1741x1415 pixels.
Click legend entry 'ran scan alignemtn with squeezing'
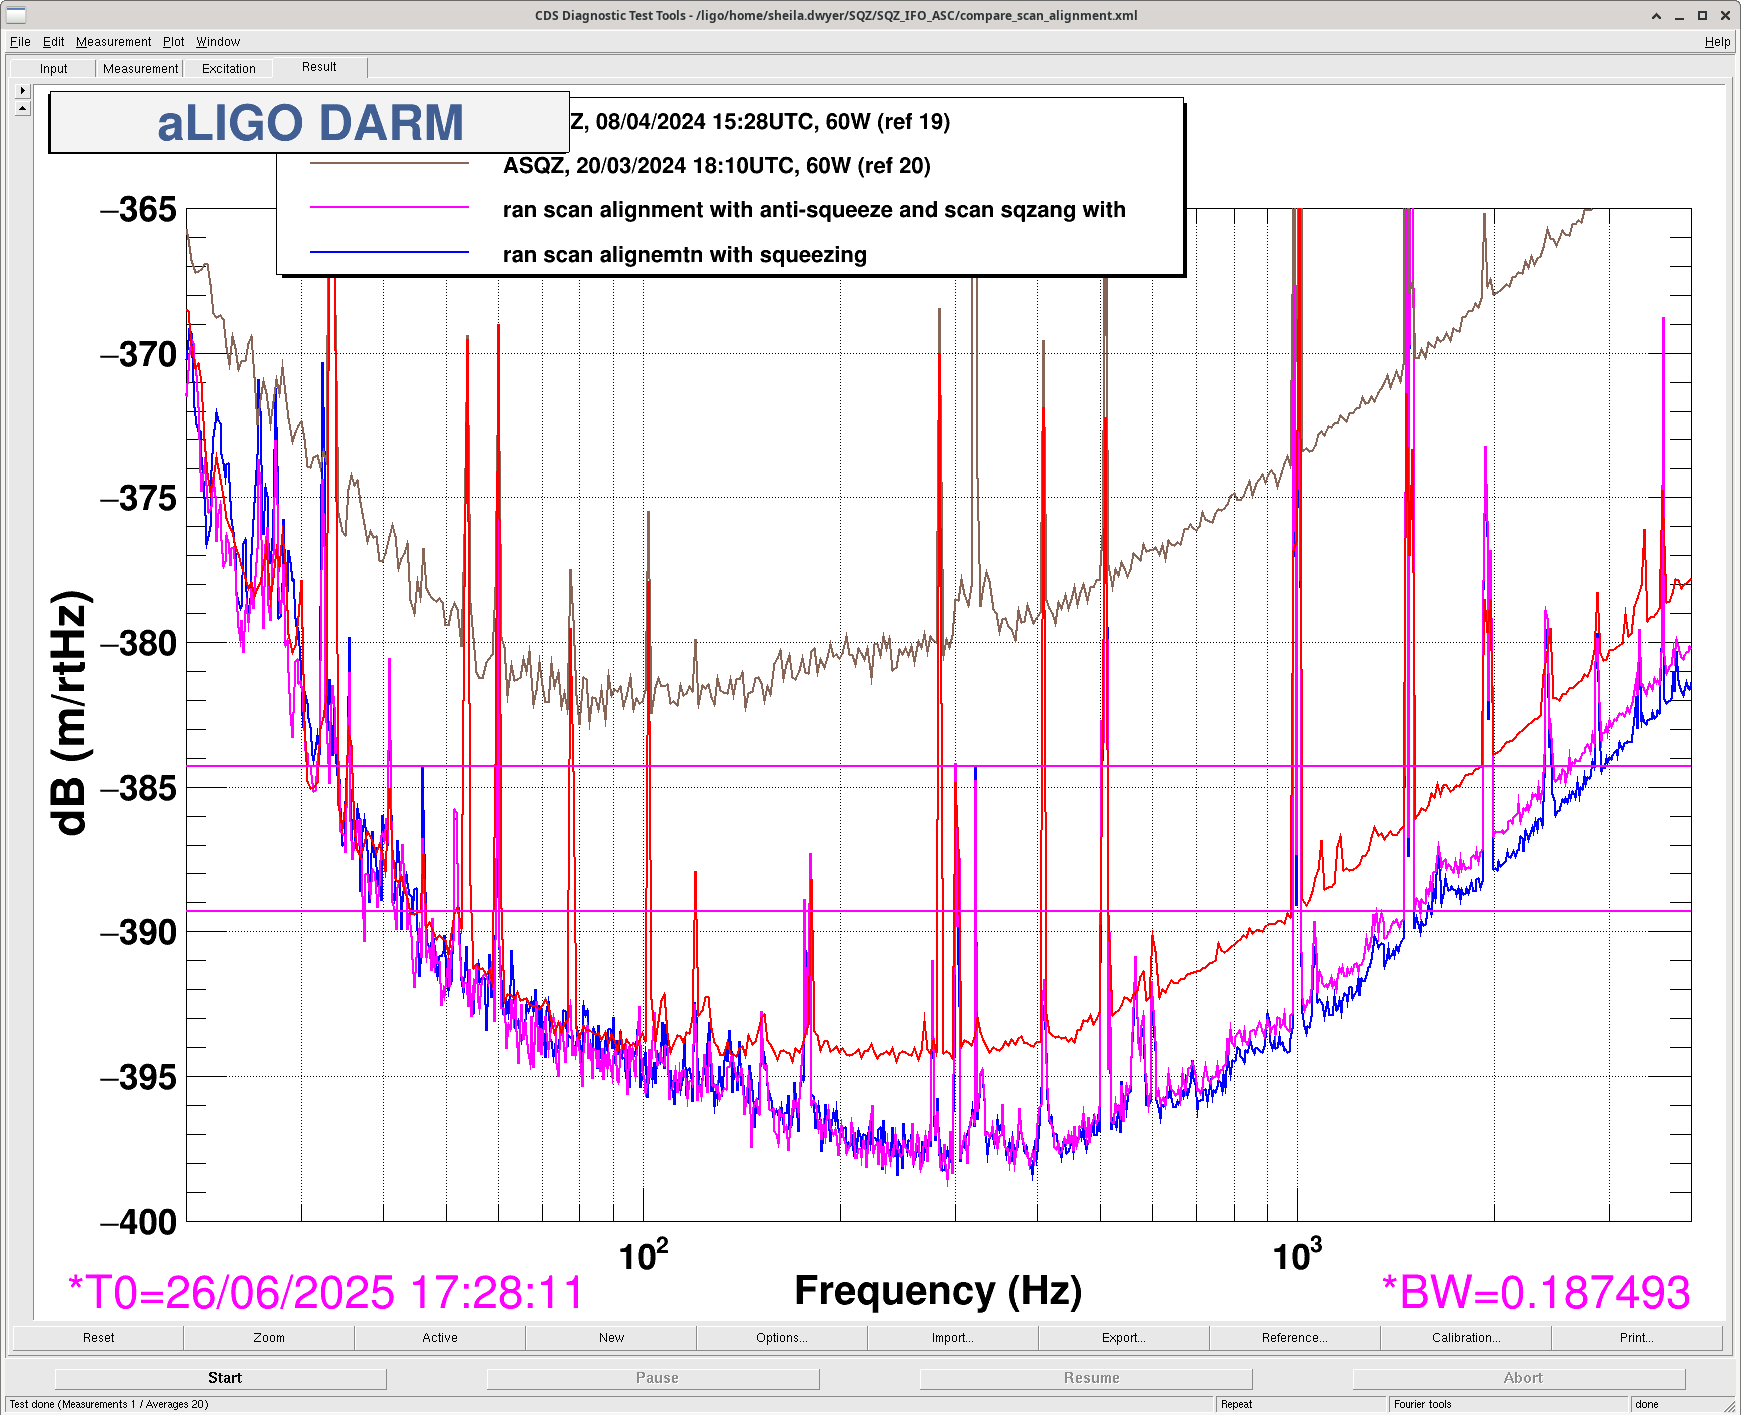click(684, 255)
